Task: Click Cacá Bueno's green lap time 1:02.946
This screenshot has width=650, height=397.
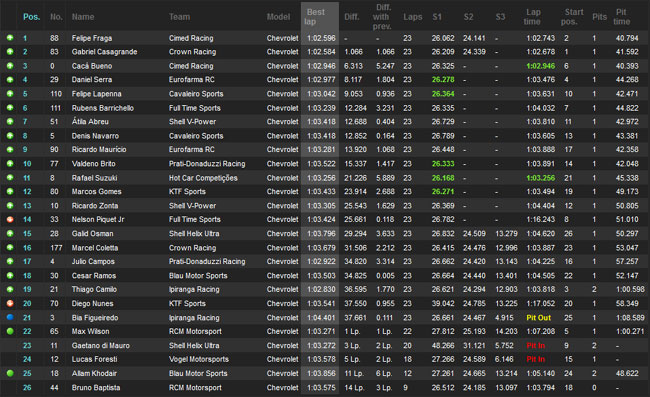Action: click(541, 66)
